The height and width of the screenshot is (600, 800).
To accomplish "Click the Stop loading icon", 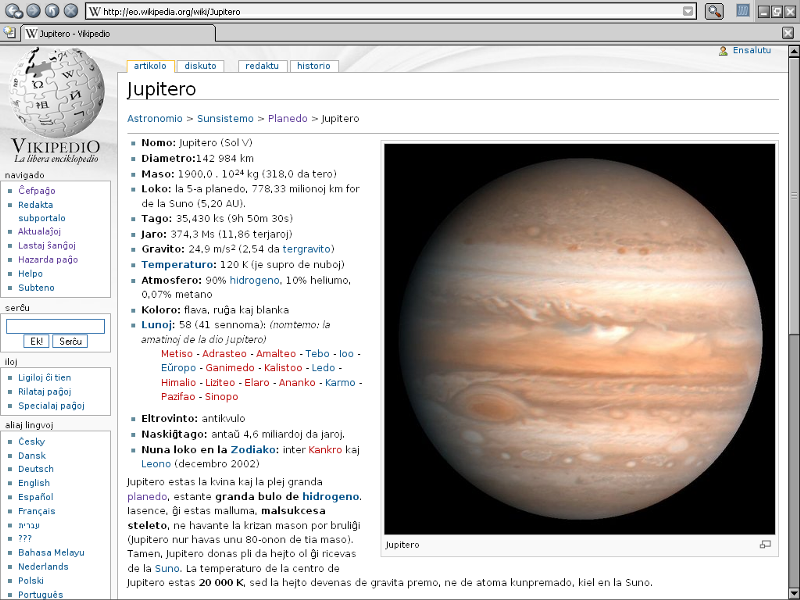I will pyautogui.click(x=70, y=11).
